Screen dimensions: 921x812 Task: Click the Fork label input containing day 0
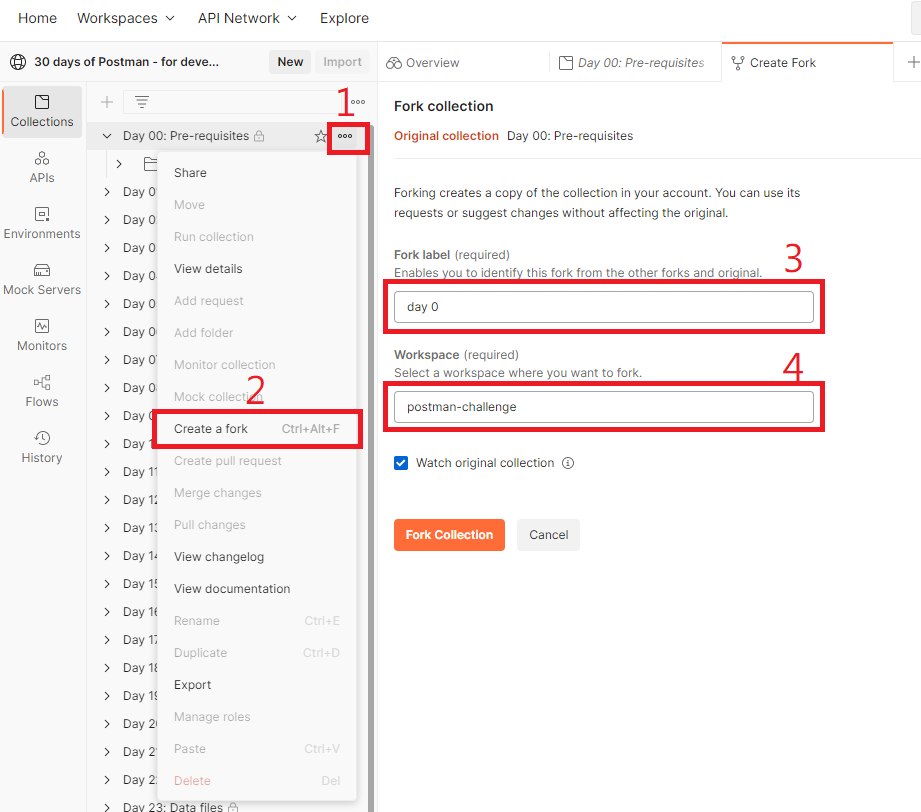click(x=603, y=307)
